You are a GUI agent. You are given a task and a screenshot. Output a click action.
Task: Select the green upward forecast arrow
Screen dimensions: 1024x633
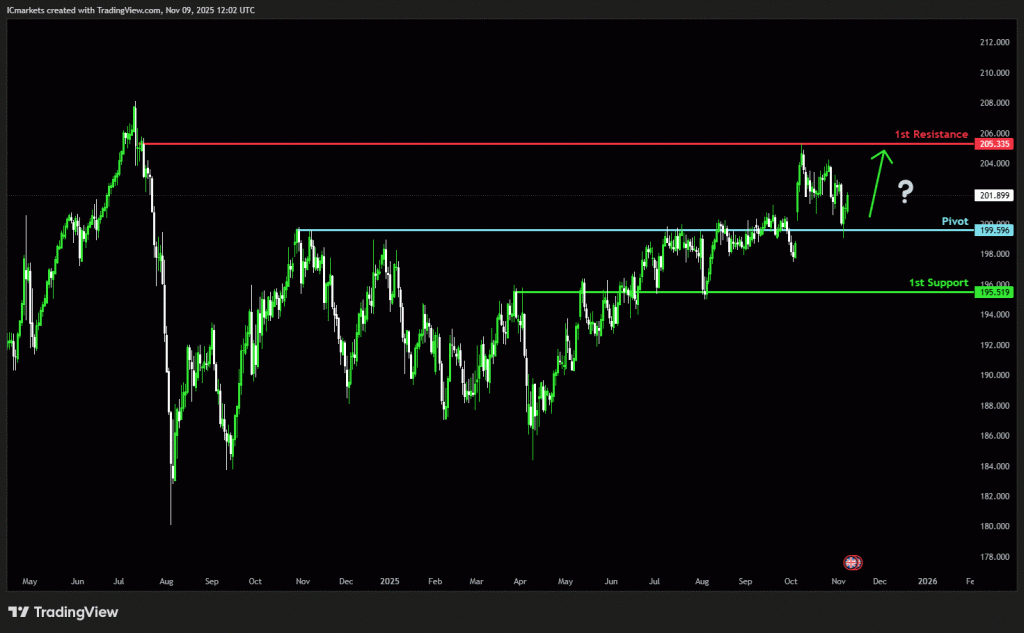tap(876, 183)
